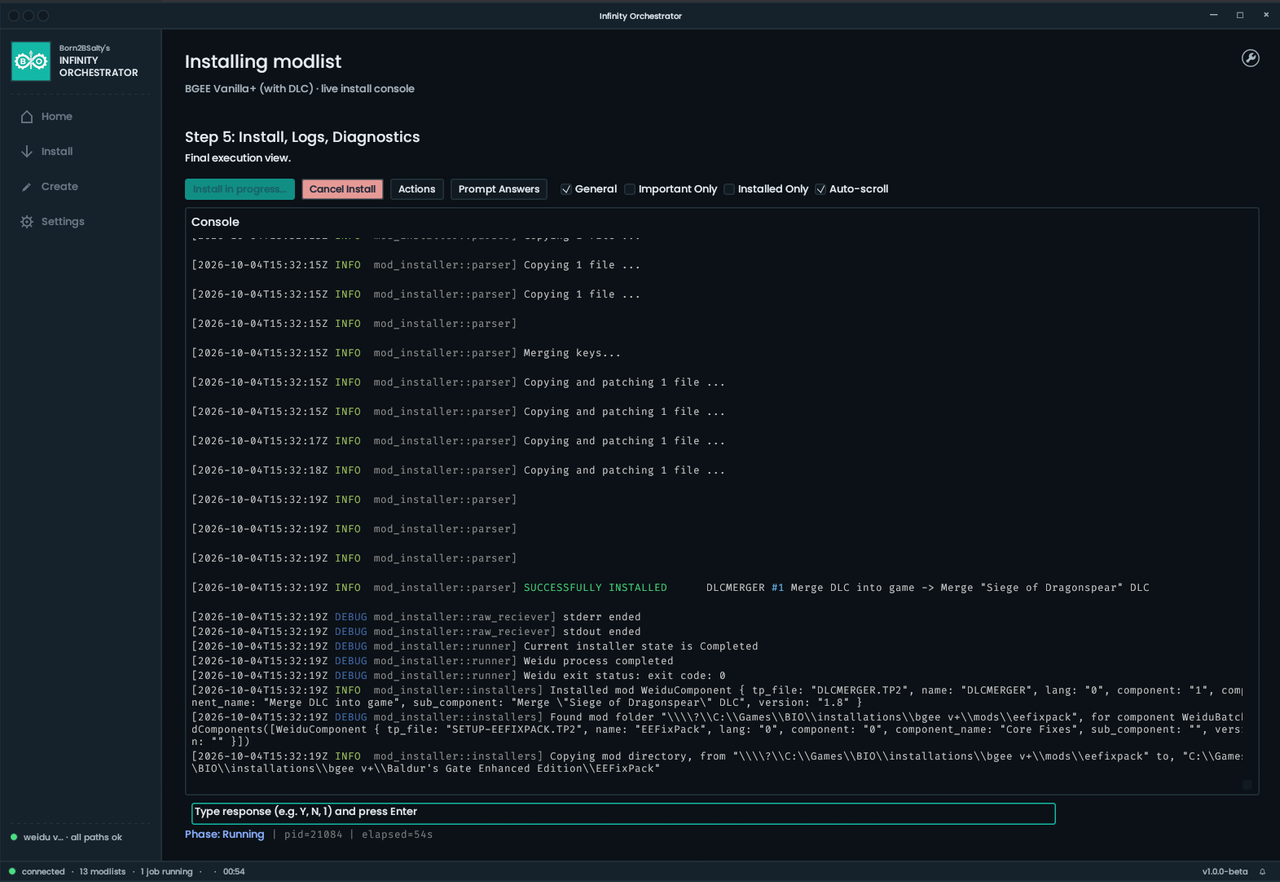Screen dimensions: 1280x882
Task: Click the Weidu process completed log line
Action: point(432,661)
